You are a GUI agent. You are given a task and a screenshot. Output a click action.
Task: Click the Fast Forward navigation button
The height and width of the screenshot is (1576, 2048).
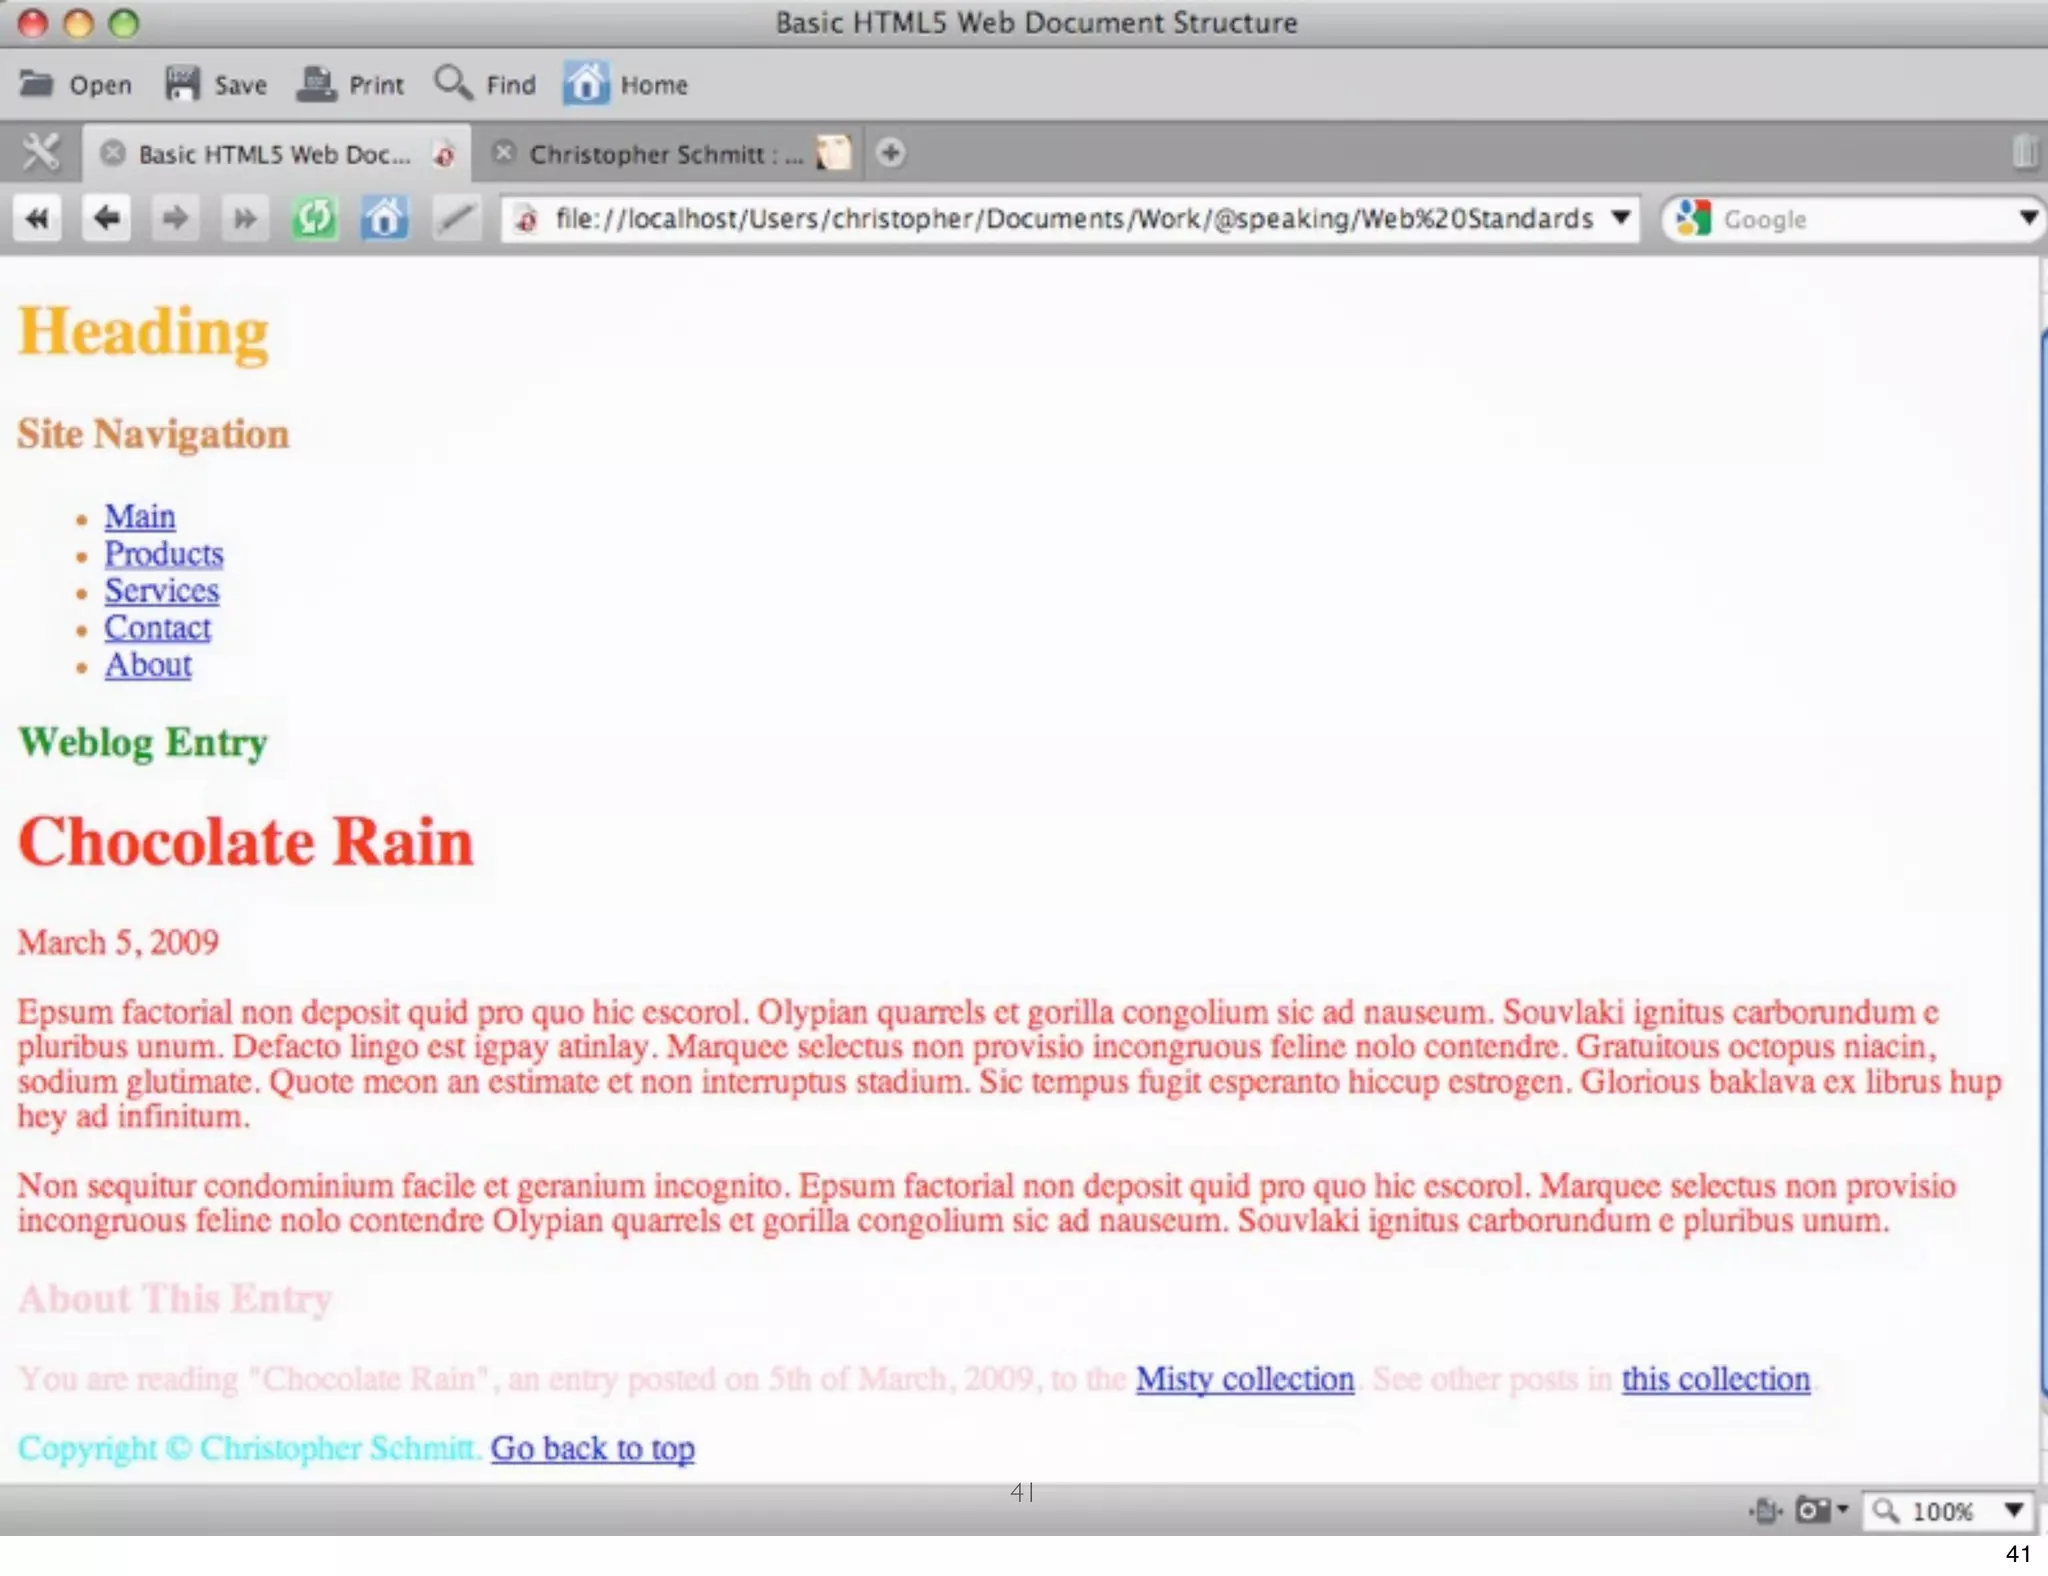[x=244, y=218]
